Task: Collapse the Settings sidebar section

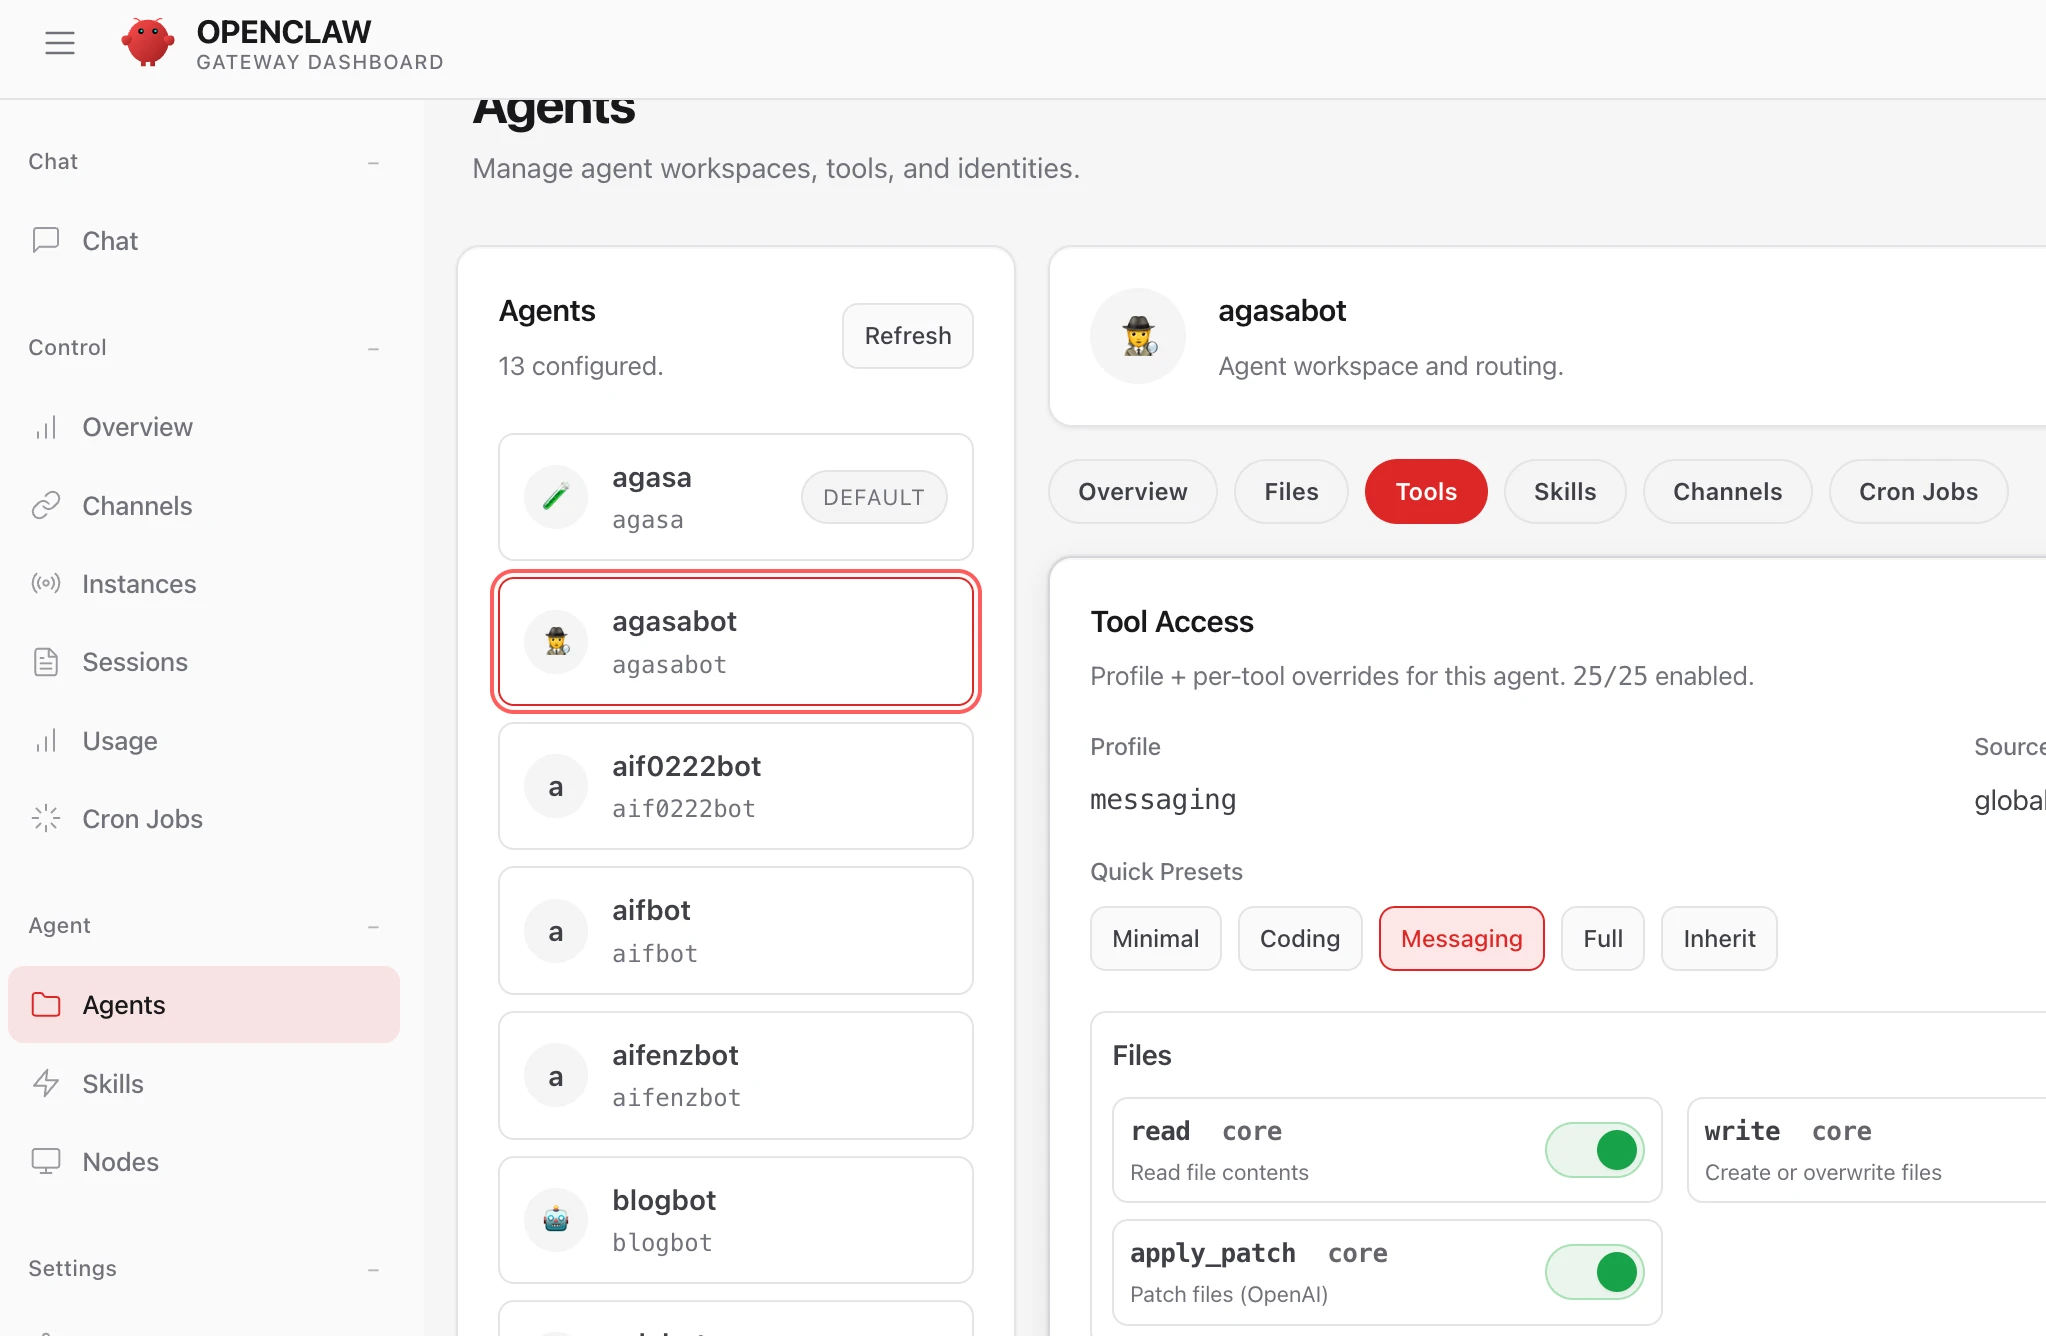Action: [373, 1269]
